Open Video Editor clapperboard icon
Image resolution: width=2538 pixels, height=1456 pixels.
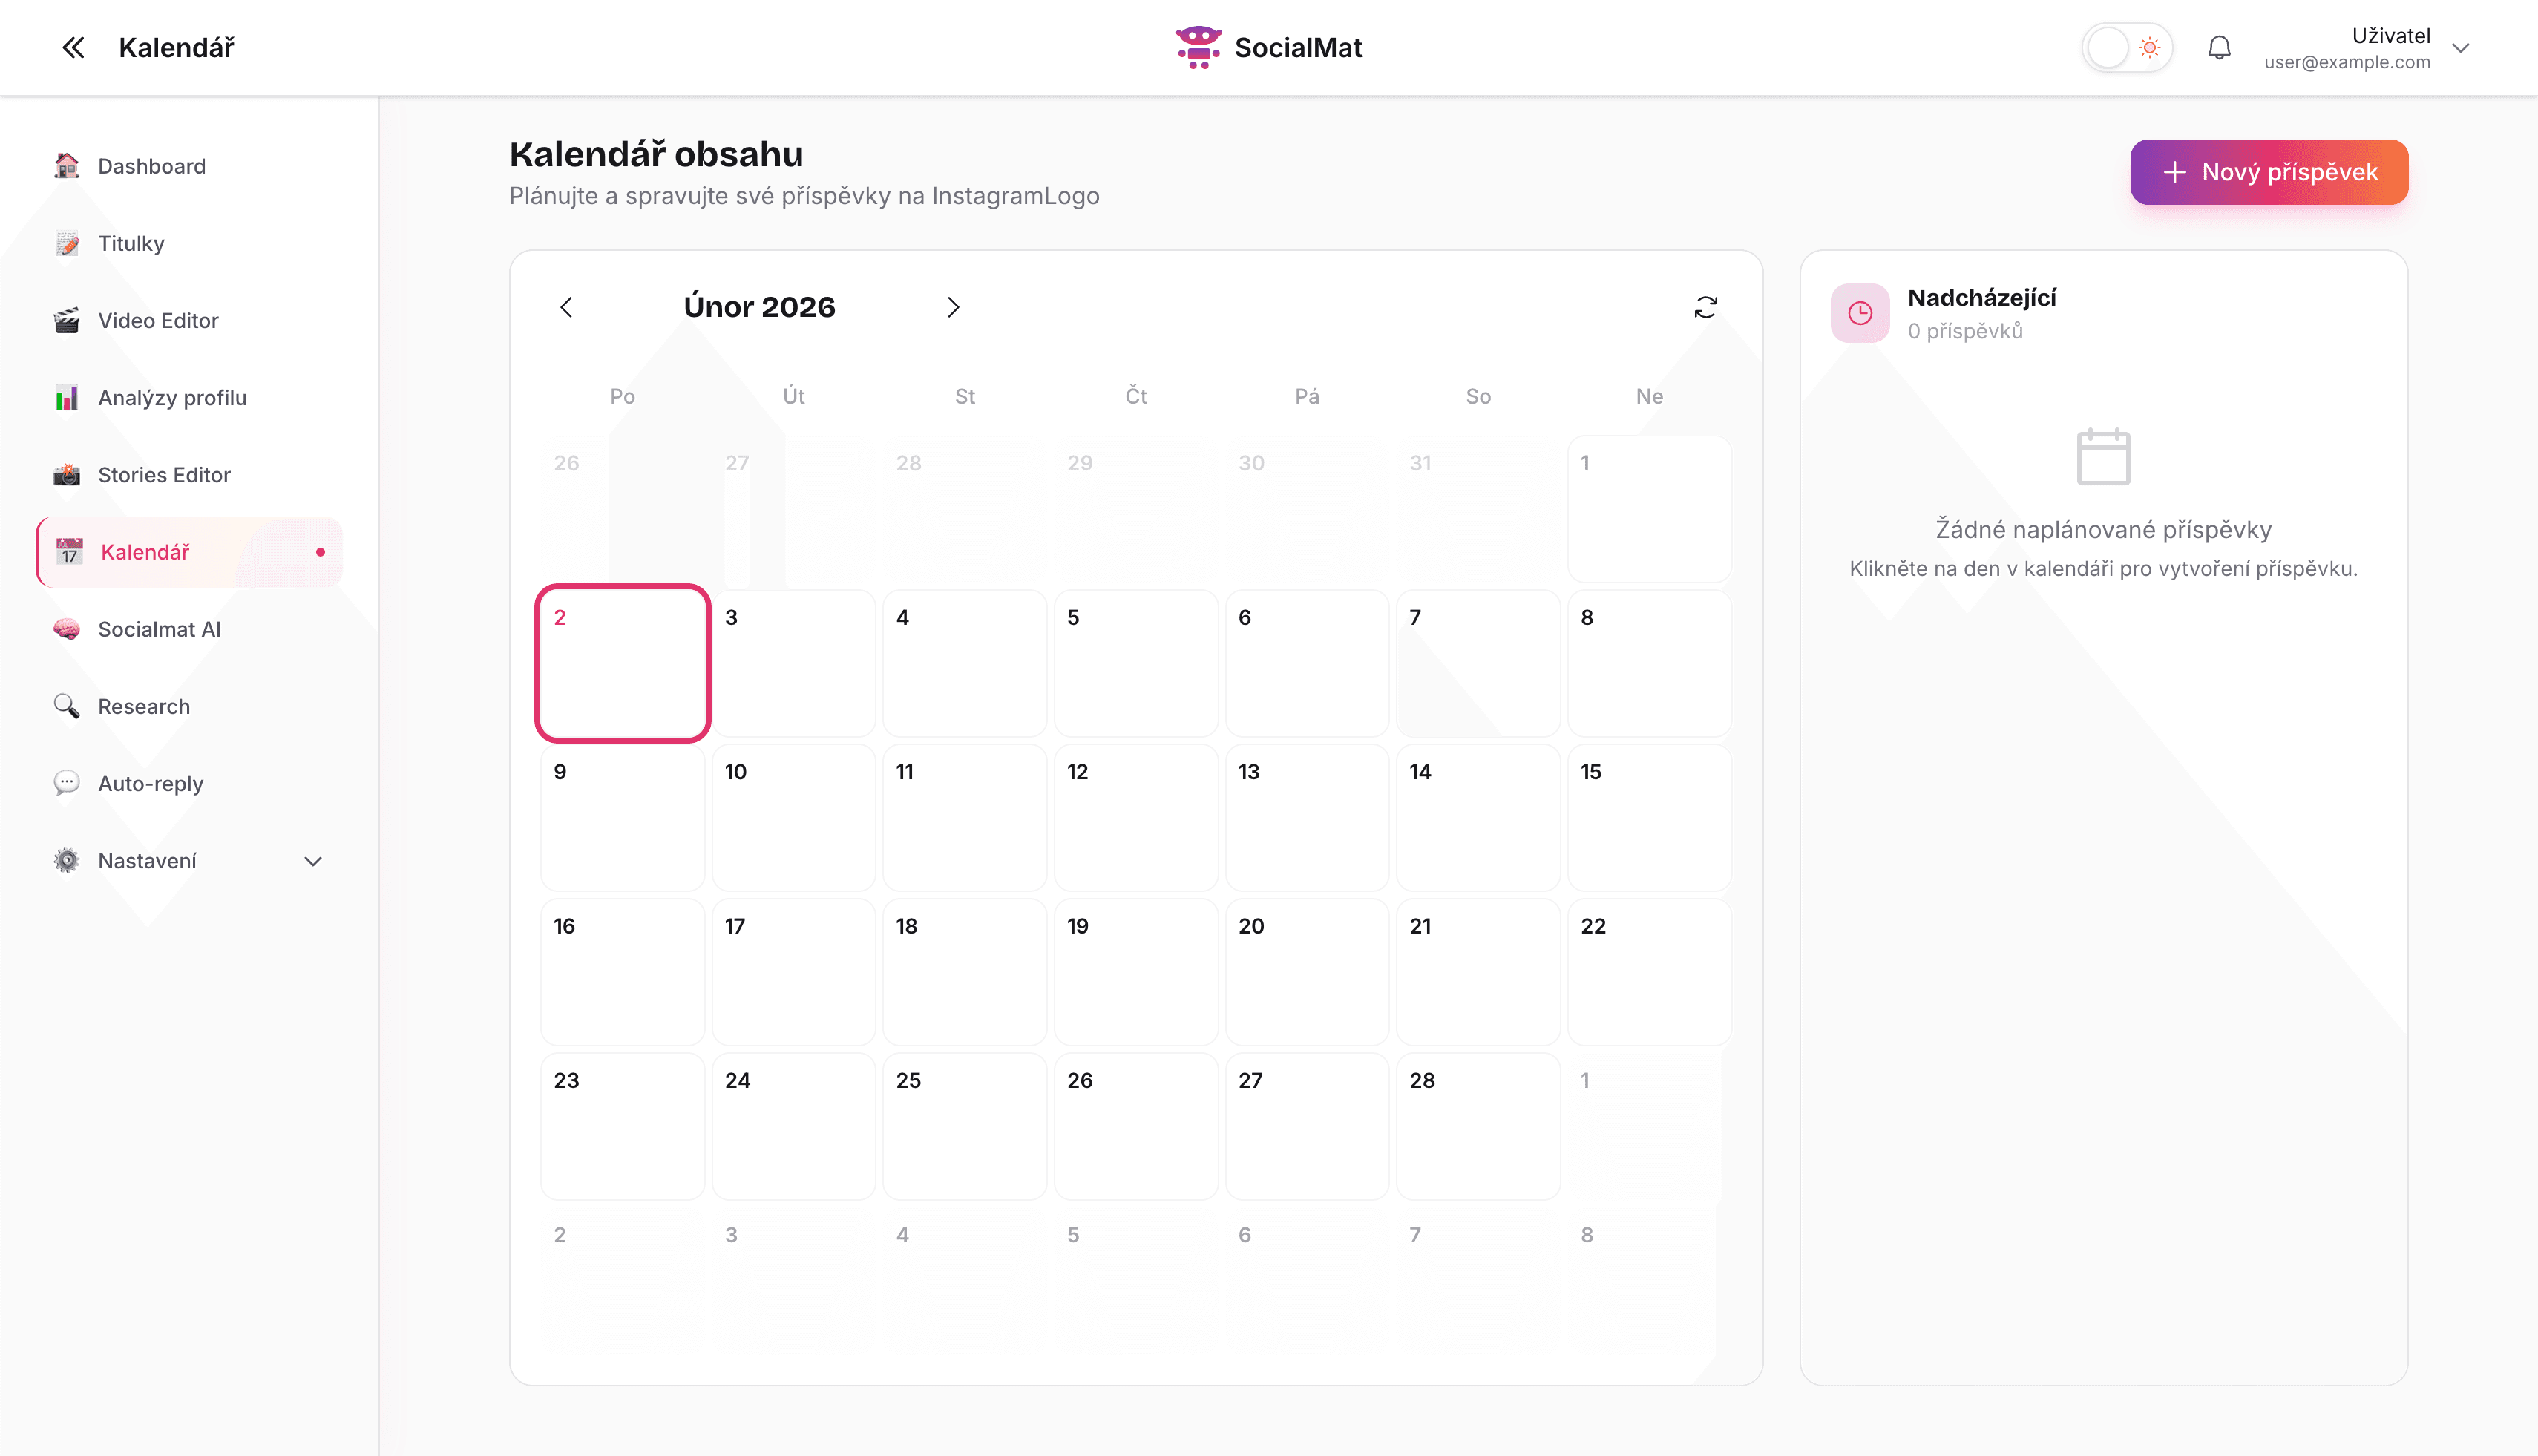pyautogui.click(x=67, y=321)
